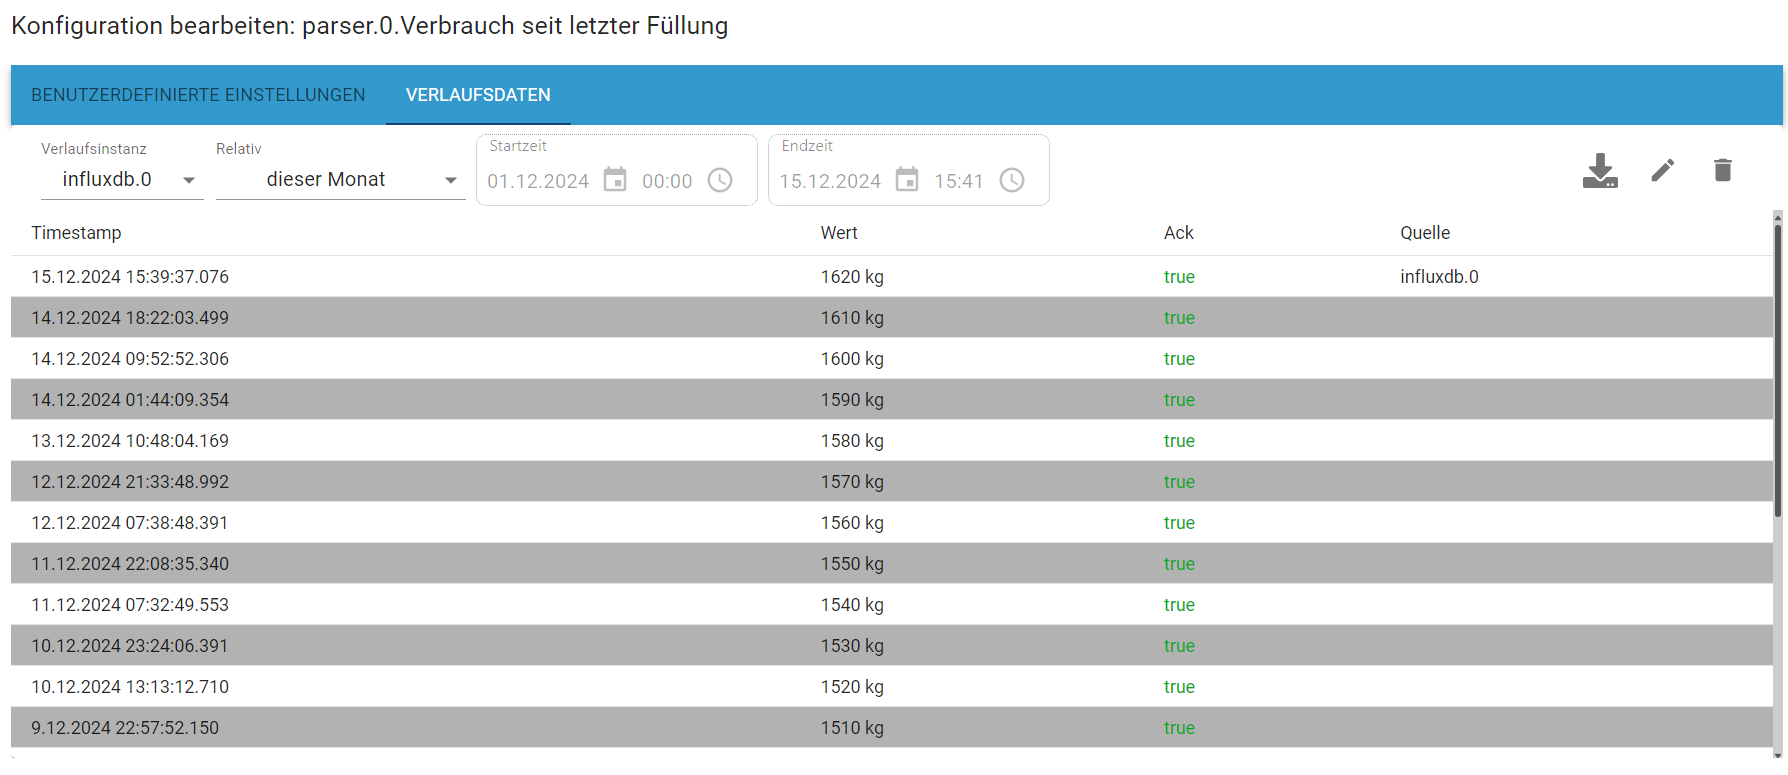1788x775 pixels.
Task: Click the value 1560 kg
Action: pos(852,523)
